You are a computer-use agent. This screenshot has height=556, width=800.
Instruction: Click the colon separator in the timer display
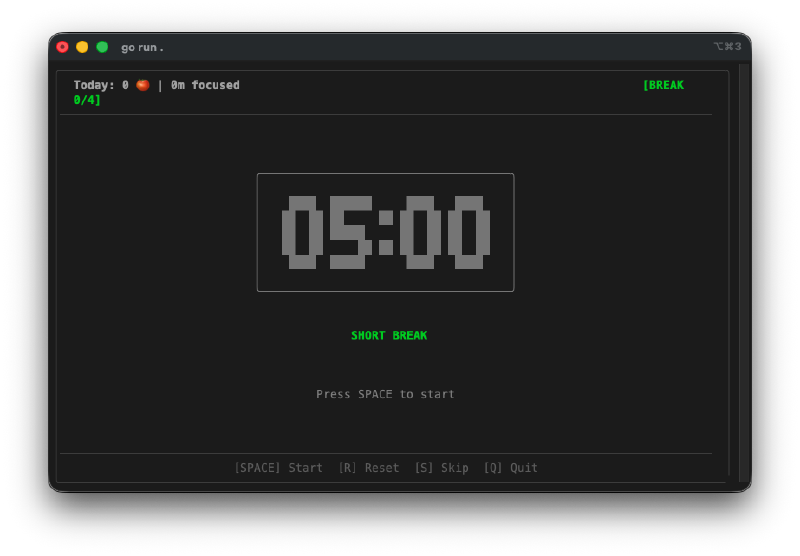click(385, 232)
